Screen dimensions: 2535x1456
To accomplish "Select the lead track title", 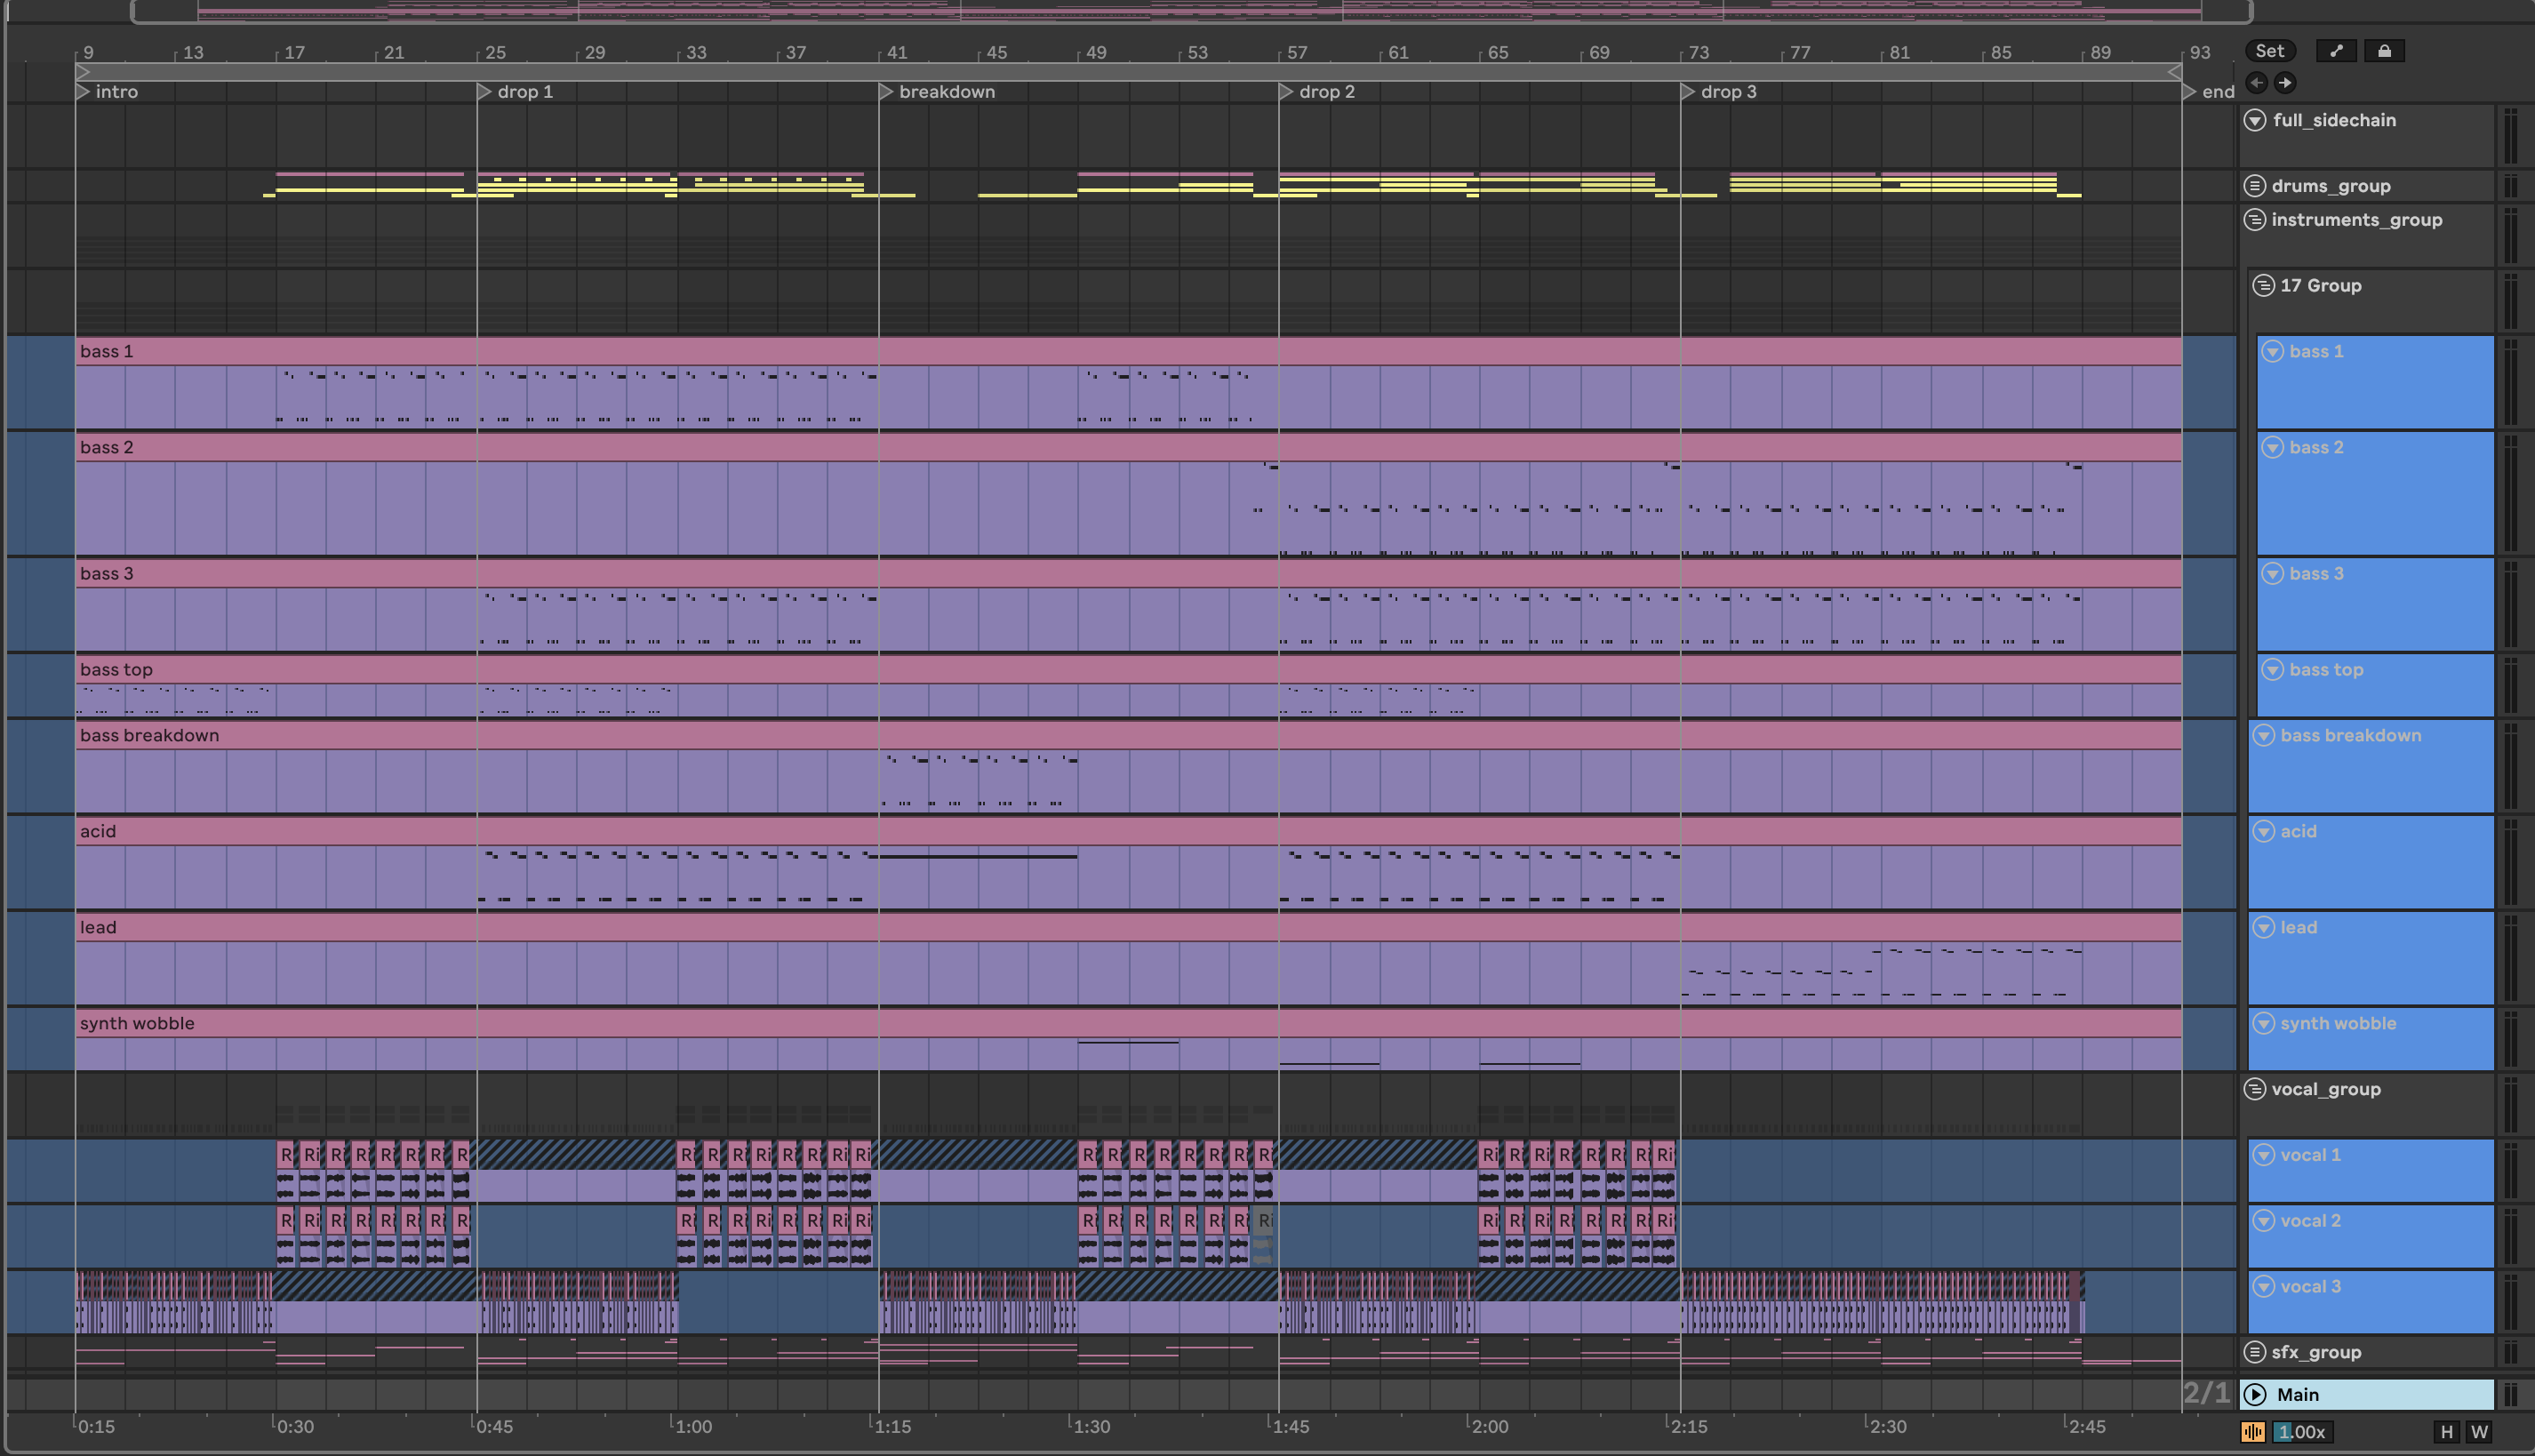I will click(2298, 927).
